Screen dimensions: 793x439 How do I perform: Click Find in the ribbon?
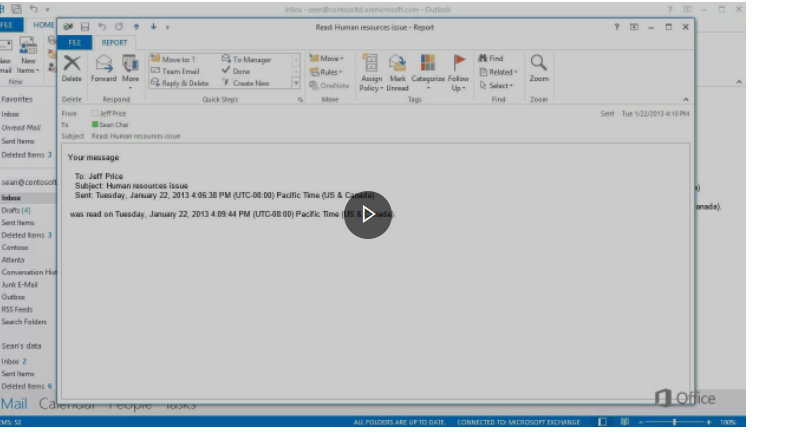coord(491,58)
